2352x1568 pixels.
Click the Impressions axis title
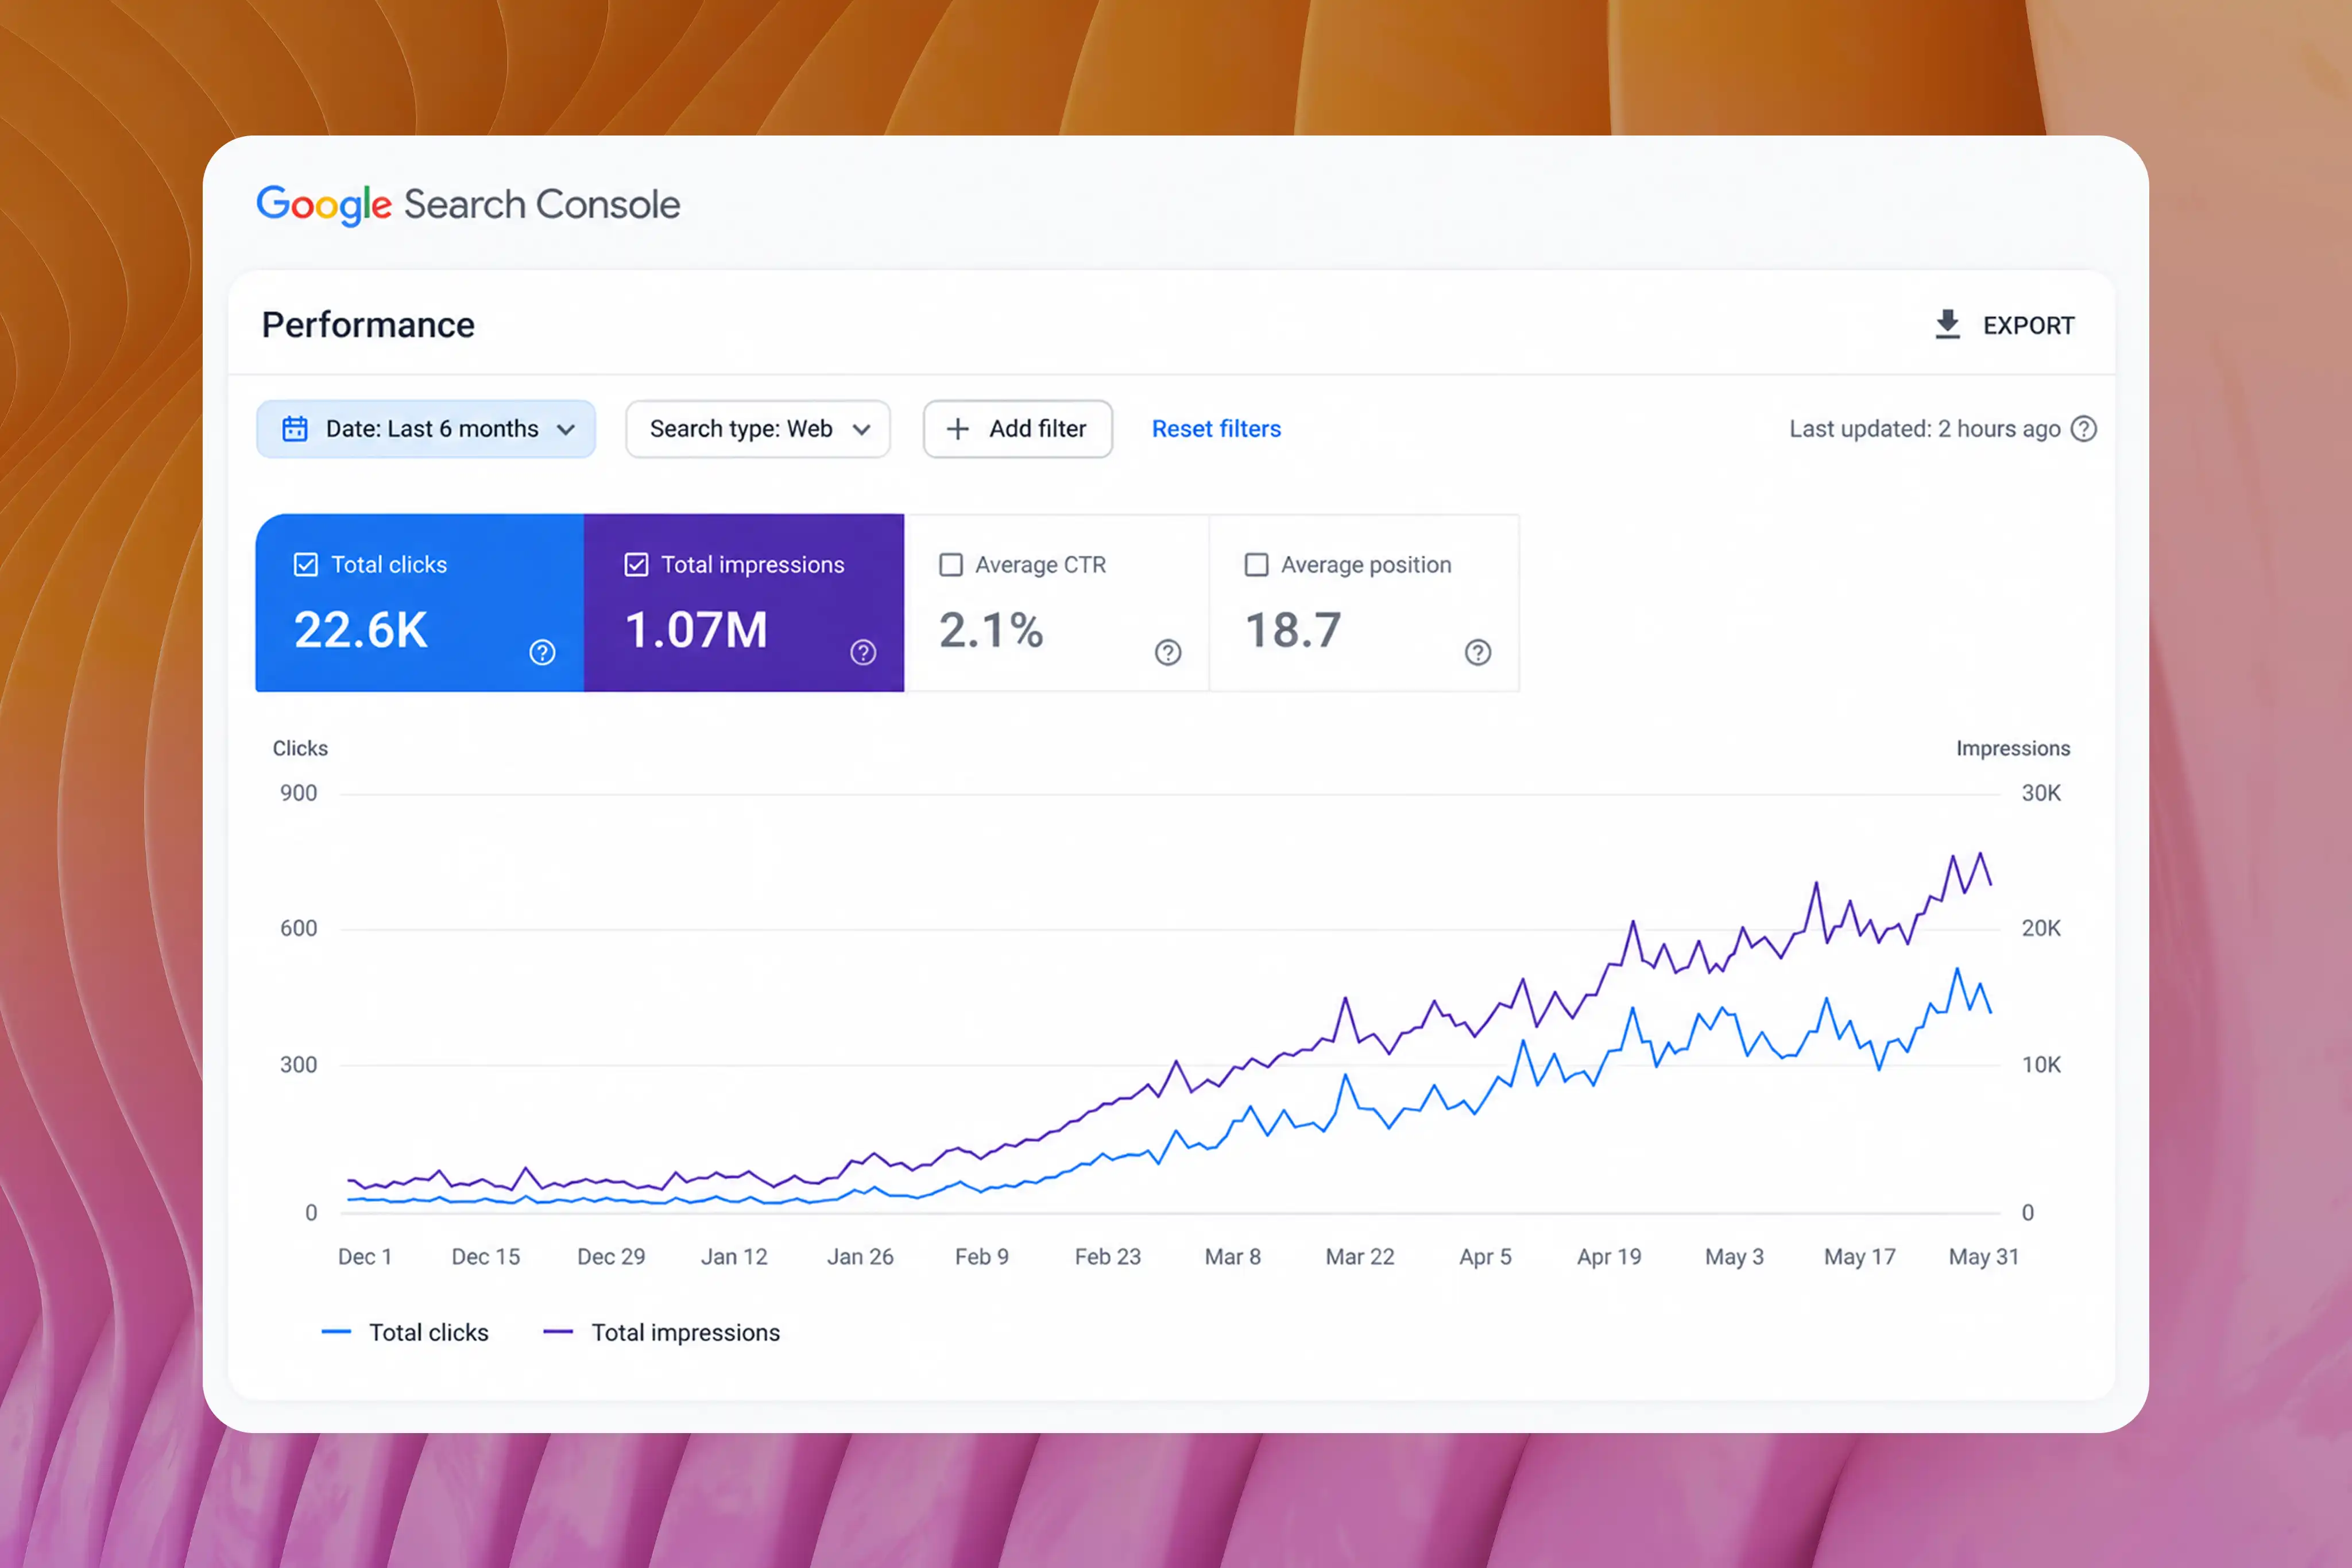coord(2013,748)
